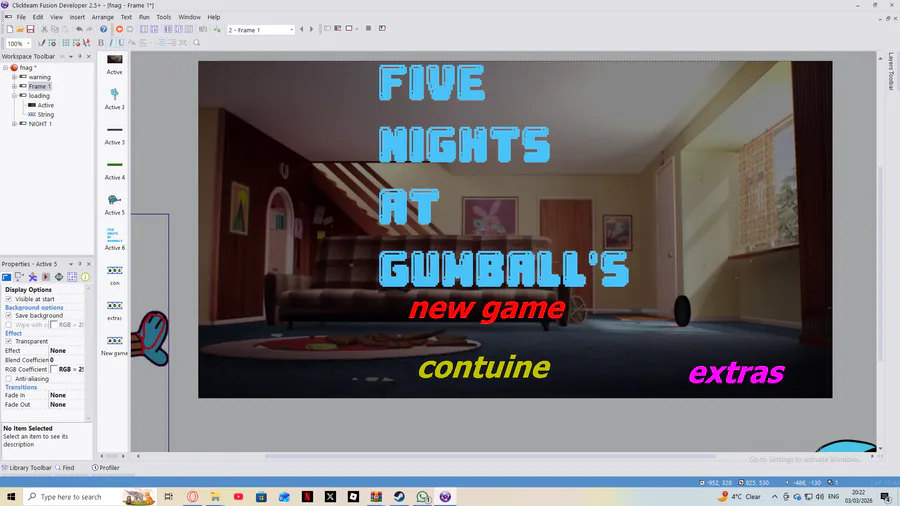The height and width of the screenshot is (506, 900).
Task: Go to previous frame arrow
Action: tap(302, 29)
